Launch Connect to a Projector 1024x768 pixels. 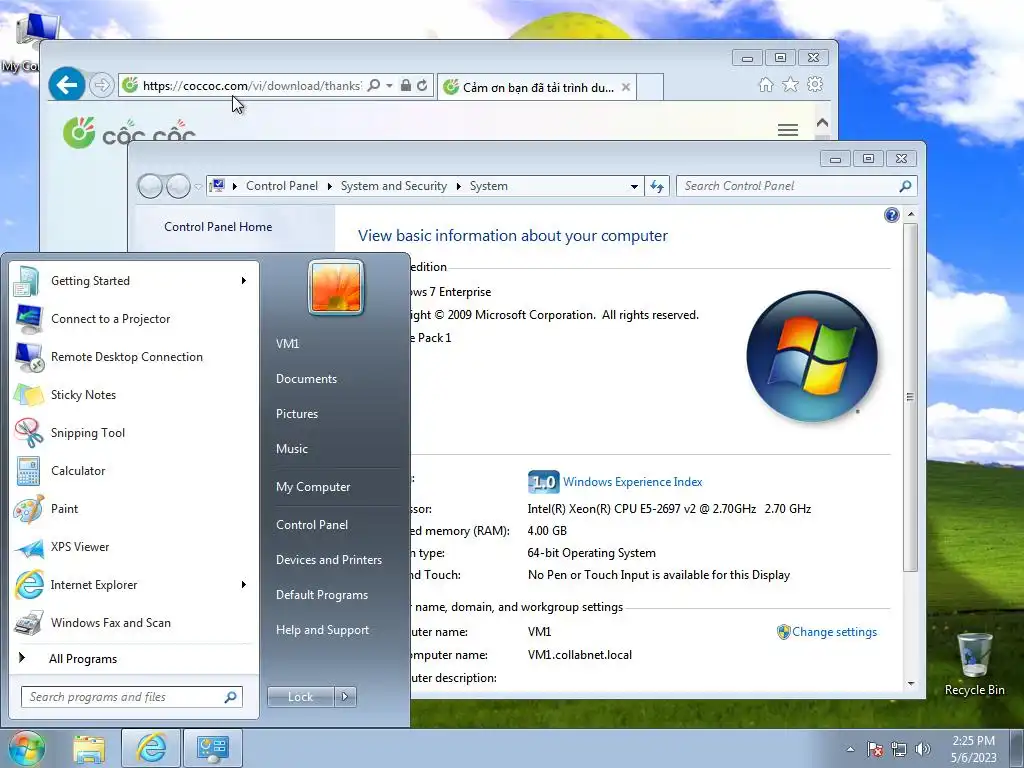[133, 319]
